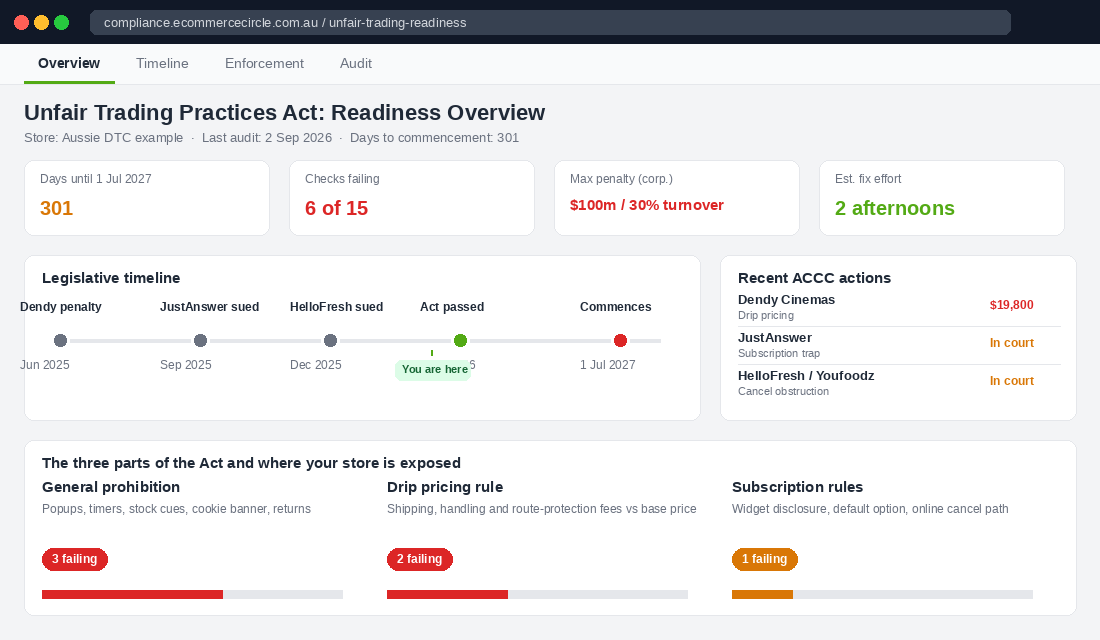
Task: Click the Drip pricing rule progress bar
Action: tap(537, 594)
